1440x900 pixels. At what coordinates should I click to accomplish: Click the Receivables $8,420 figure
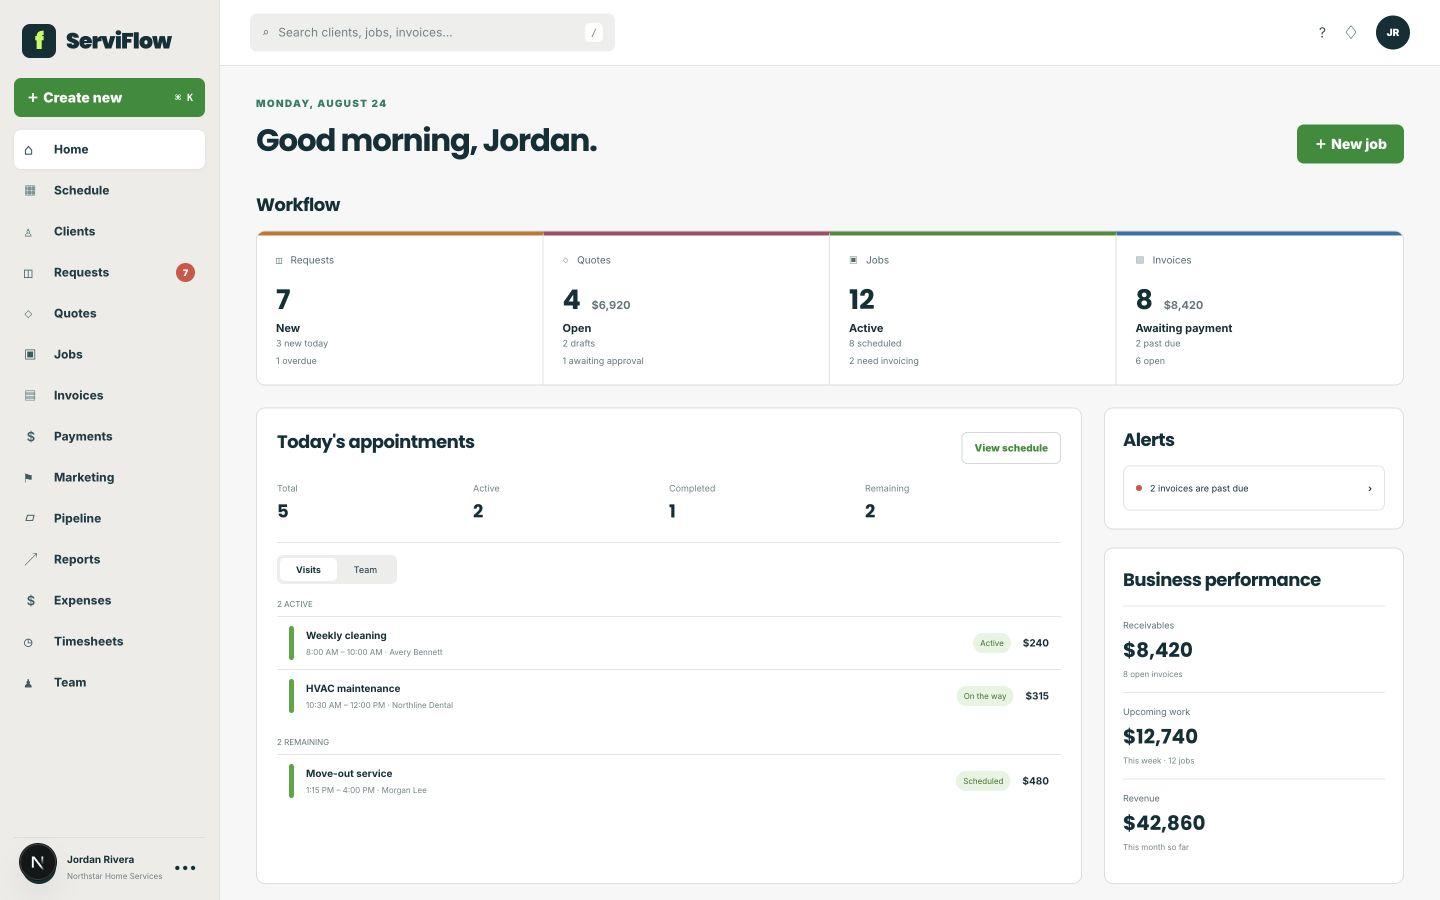coord(1158,650)
